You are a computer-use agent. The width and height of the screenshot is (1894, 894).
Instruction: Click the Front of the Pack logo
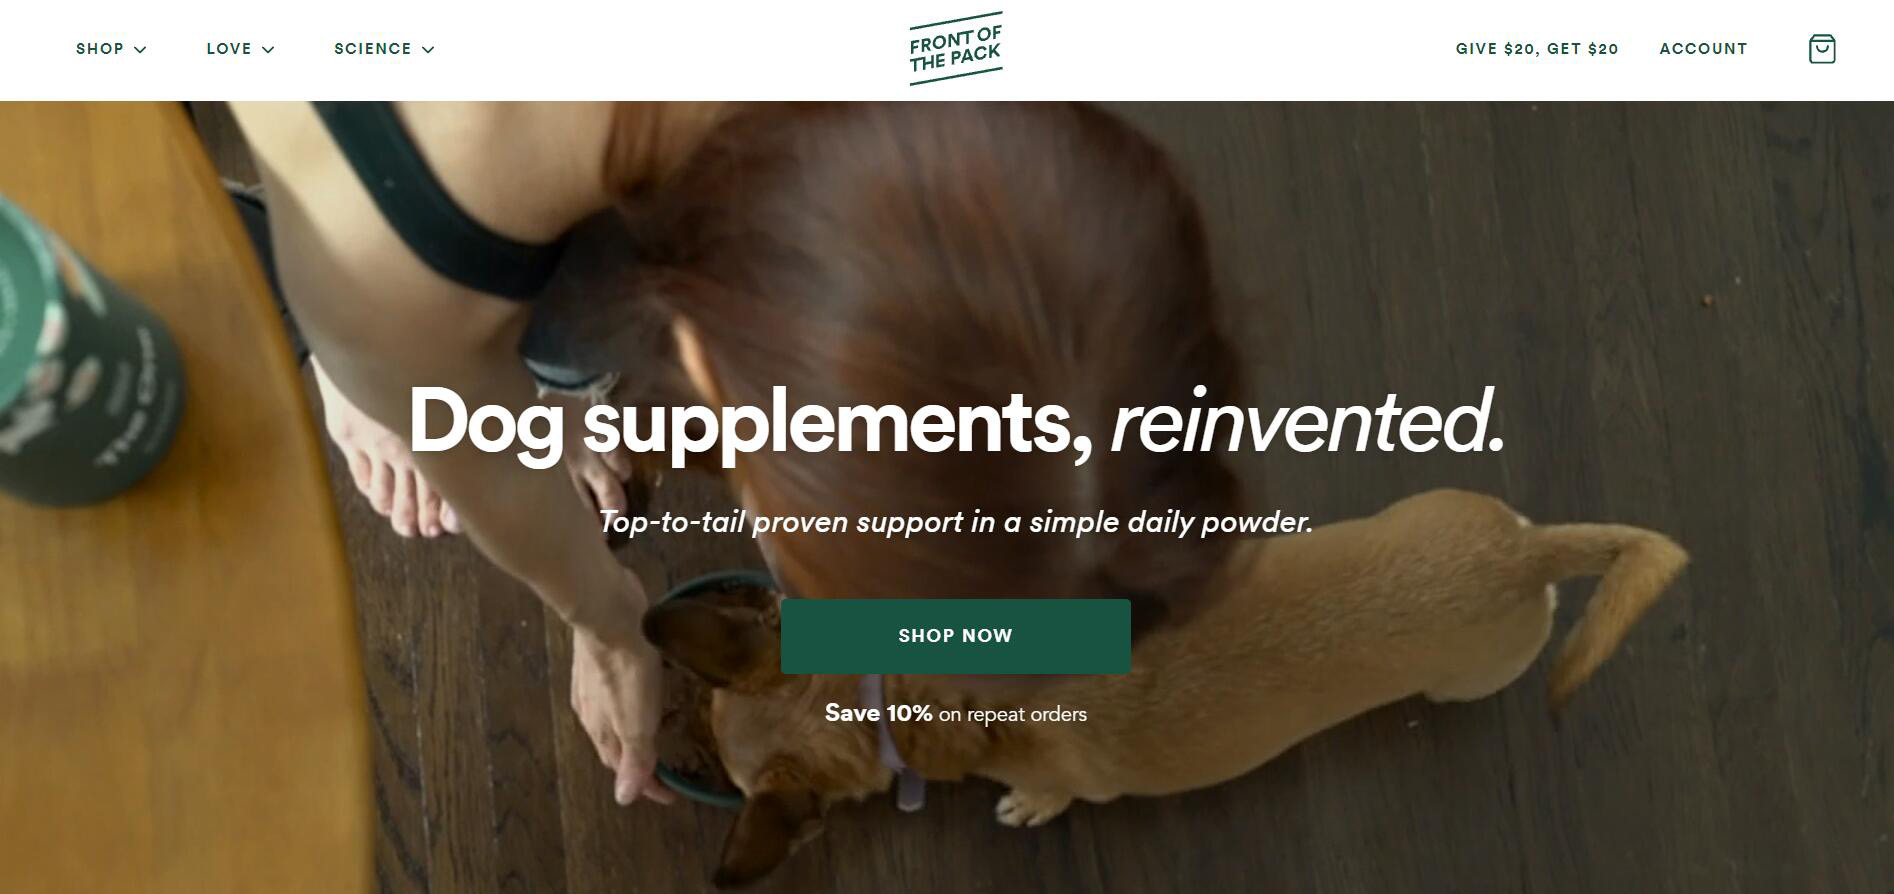955,49
